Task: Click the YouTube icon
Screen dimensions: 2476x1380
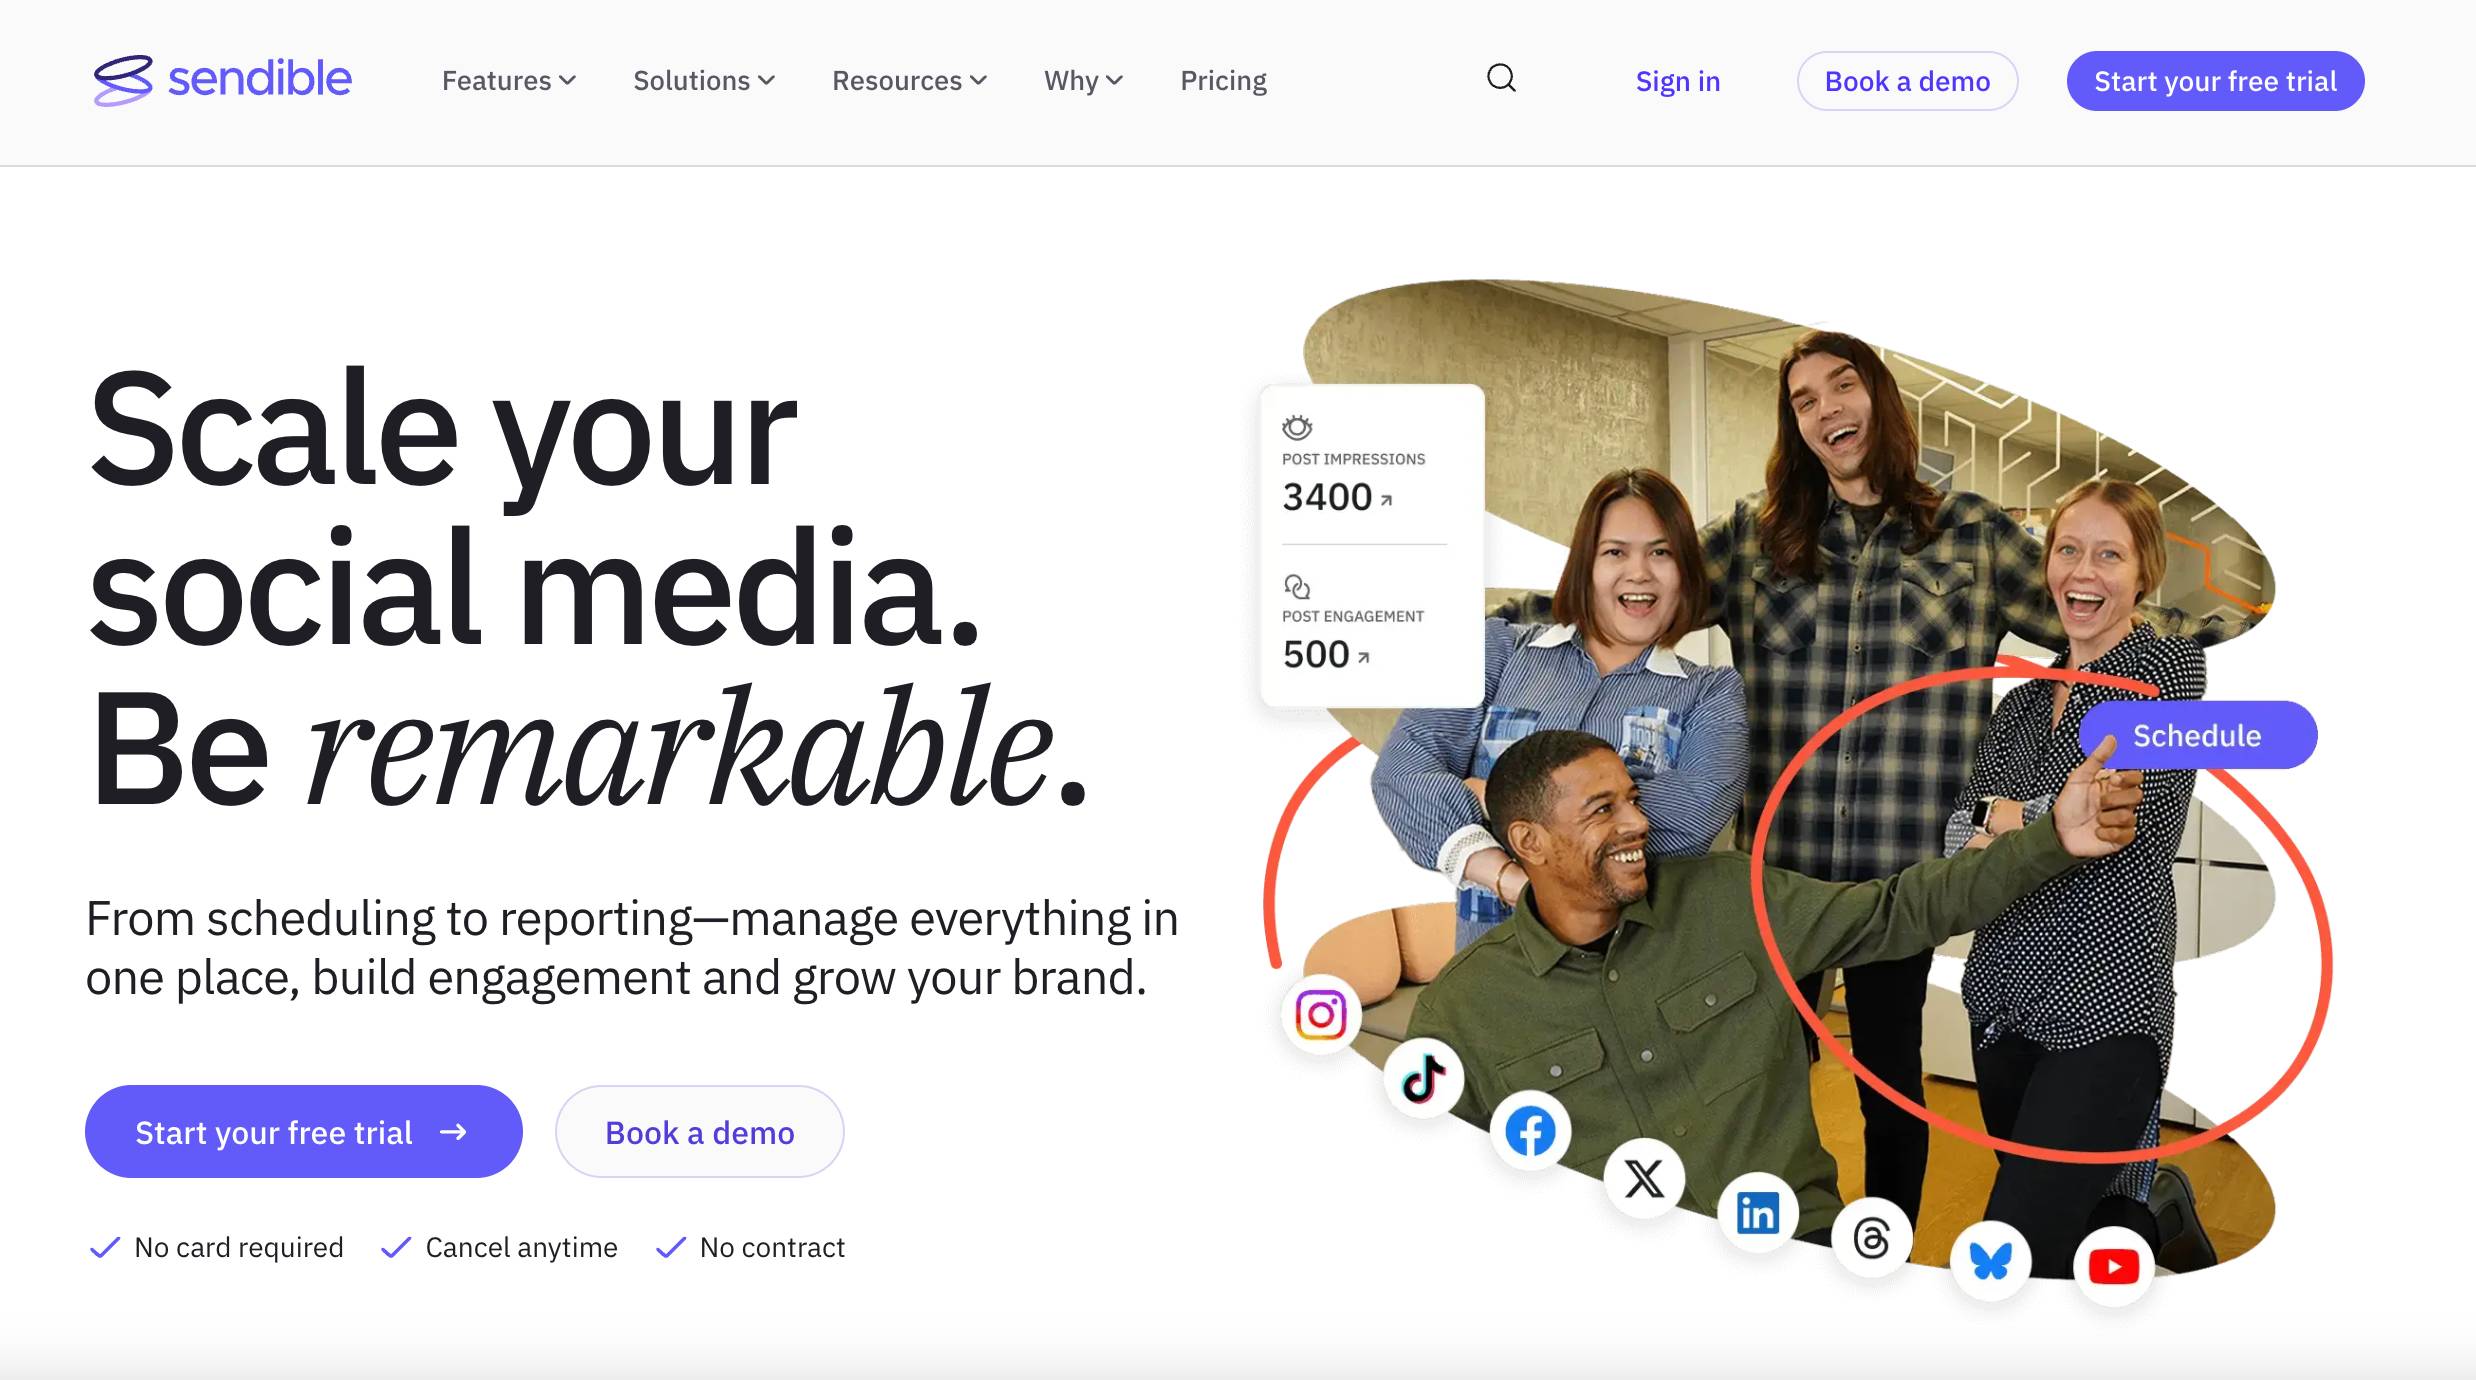Action: [x=2113, y=1266]
